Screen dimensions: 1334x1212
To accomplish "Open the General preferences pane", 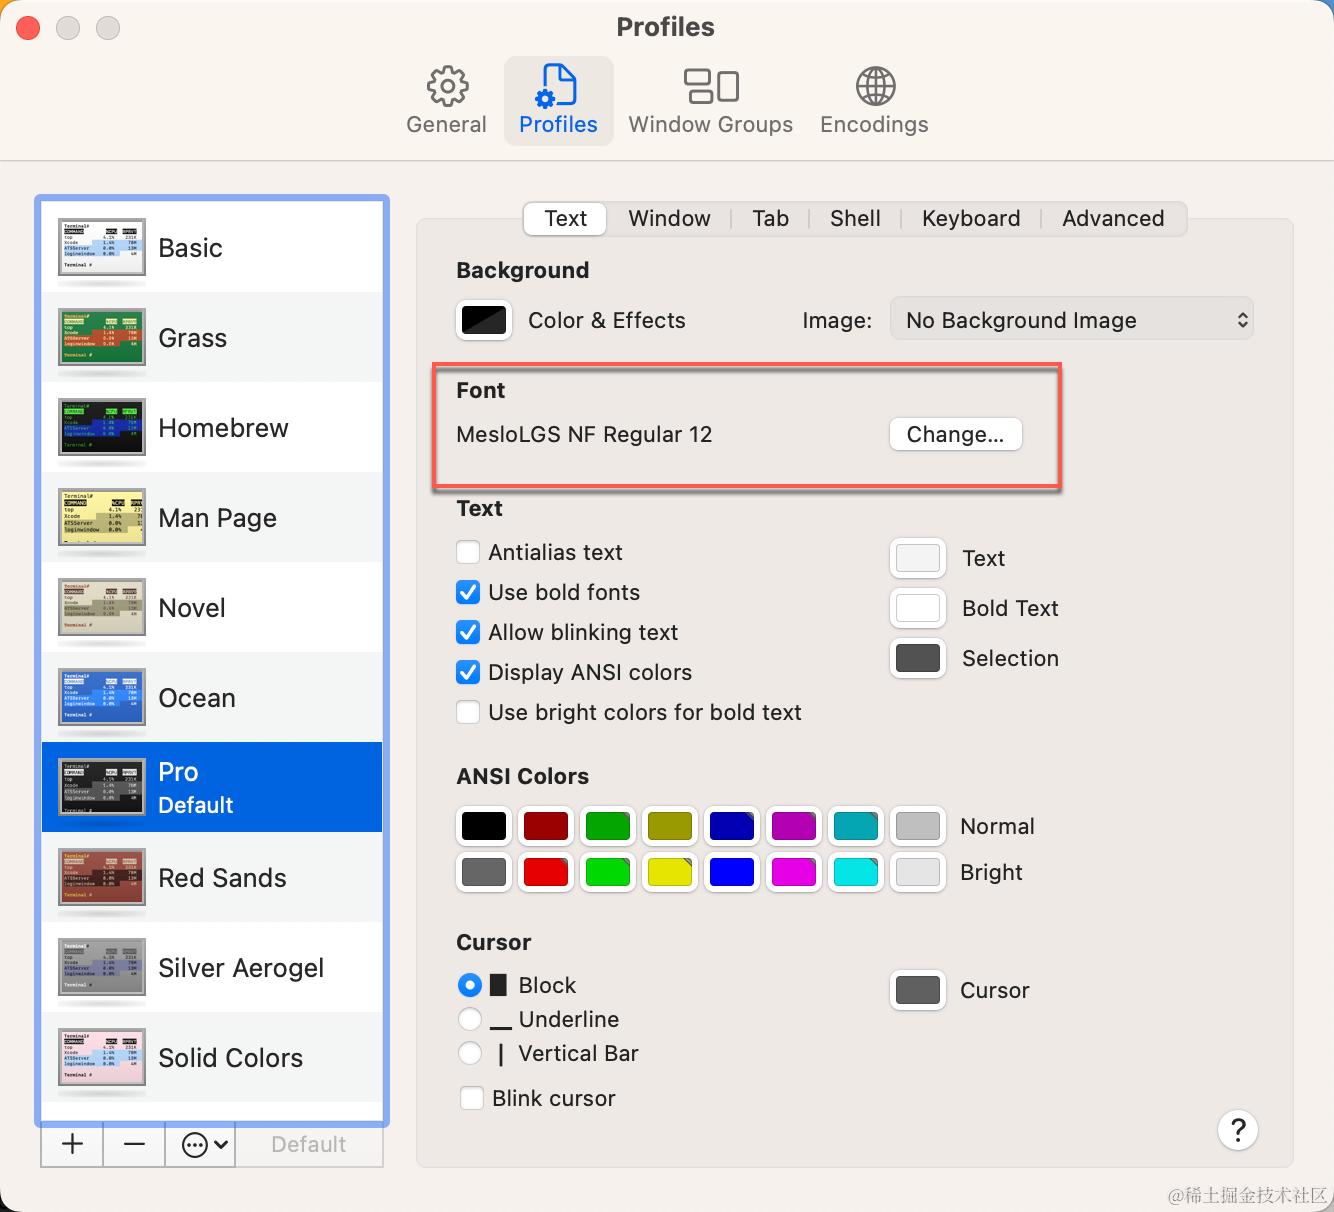I will click(x=446, y=101).
